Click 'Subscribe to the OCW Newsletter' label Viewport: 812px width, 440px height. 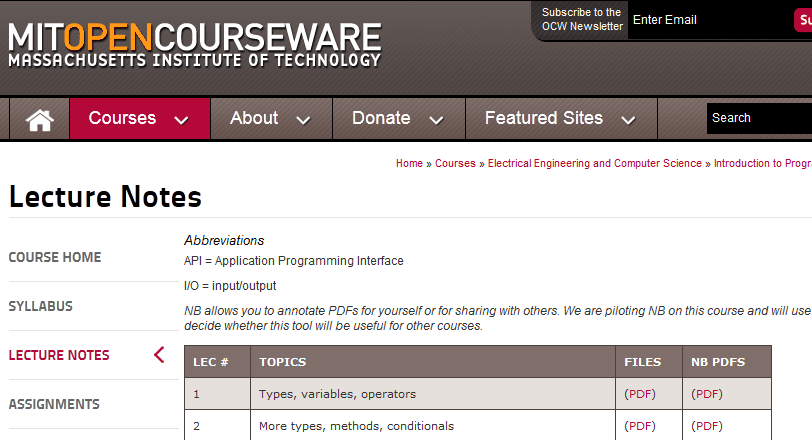(x=582, y=19)
